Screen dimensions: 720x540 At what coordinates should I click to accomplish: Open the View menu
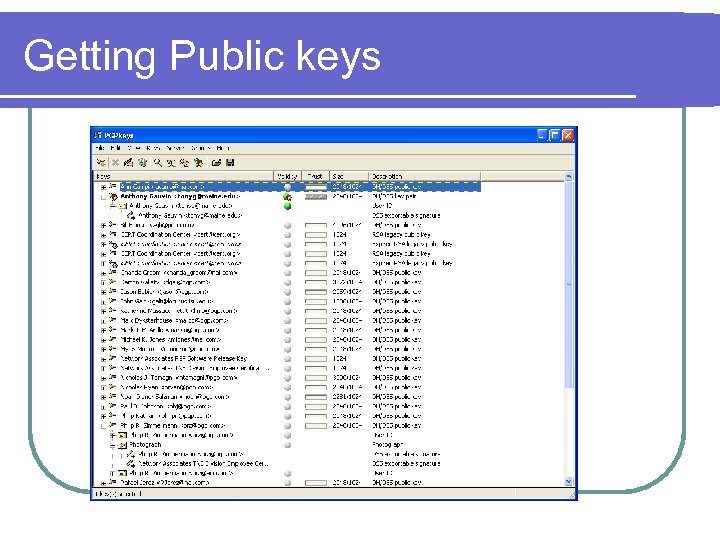[133, 148]
